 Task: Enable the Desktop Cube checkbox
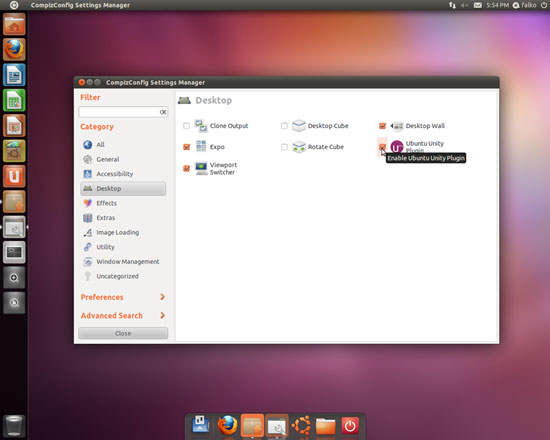pos(284,126)
